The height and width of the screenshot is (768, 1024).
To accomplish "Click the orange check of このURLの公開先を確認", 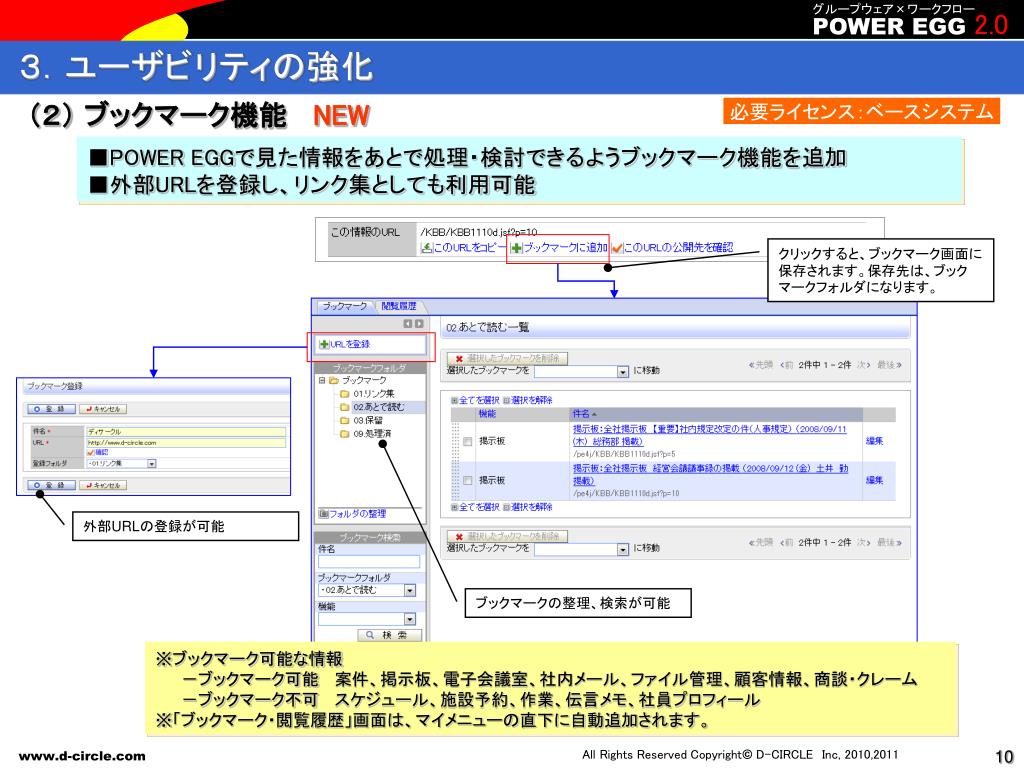I will (x=616, y=248).
